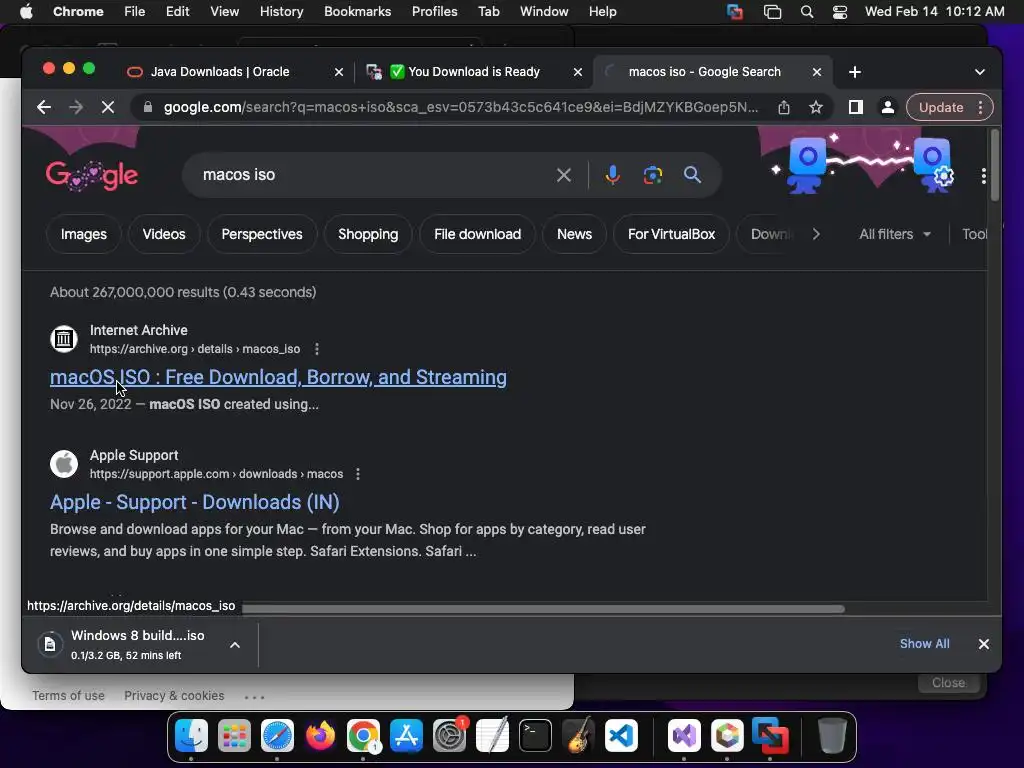Click the magnifier search button
The height and width of the screenshot is (768, 1024).
pos(692,175)
